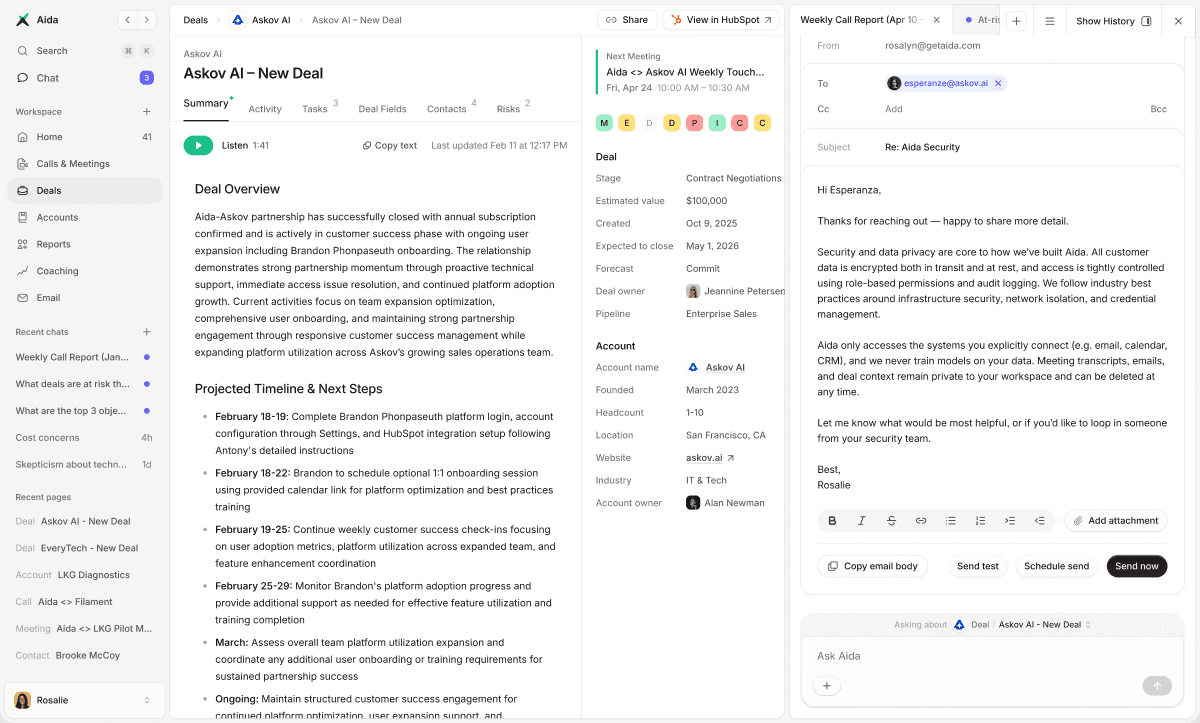The width and height of the screenshot is (1200, 723).
Task: Open the Cost concerns chat
Action: pyautogui.click(x=84, y=438)
